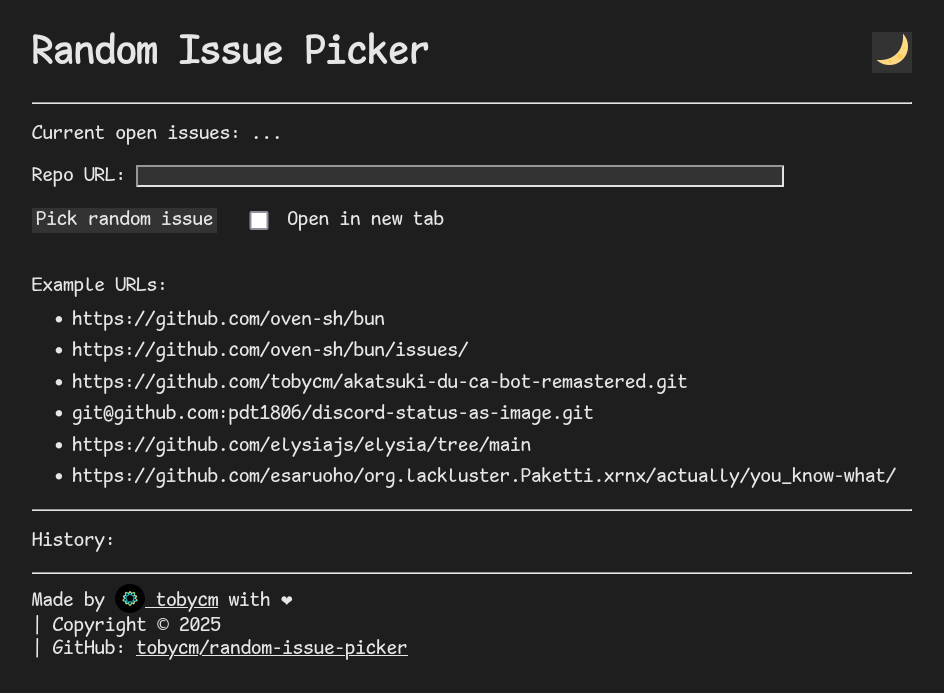Click the akatsuki-du-ca-bot-remastered.git example URL
Image resolution: width=944 pixels, height=693 pixels.
pyautogui.click(x=380, y=381)
